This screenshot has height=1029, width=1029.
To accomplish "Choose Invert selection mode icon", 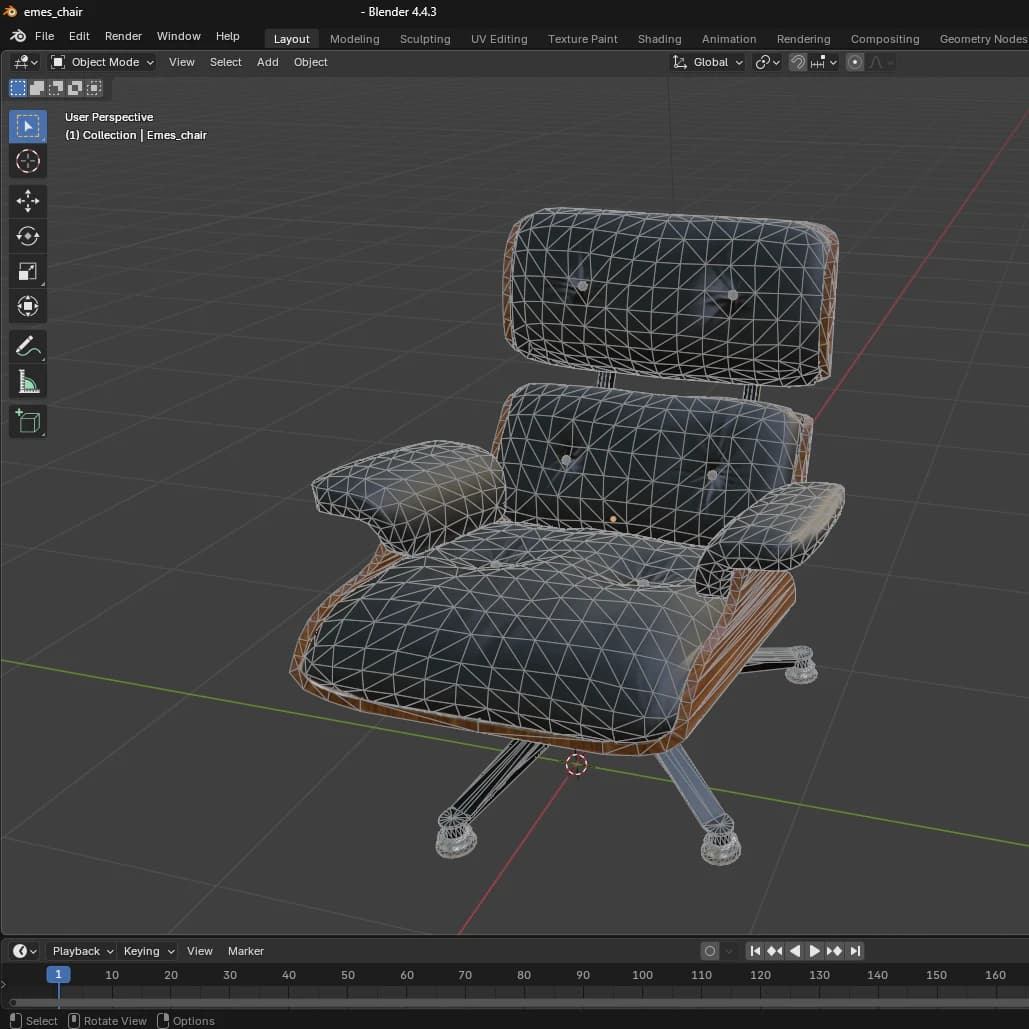I will 75,88.
